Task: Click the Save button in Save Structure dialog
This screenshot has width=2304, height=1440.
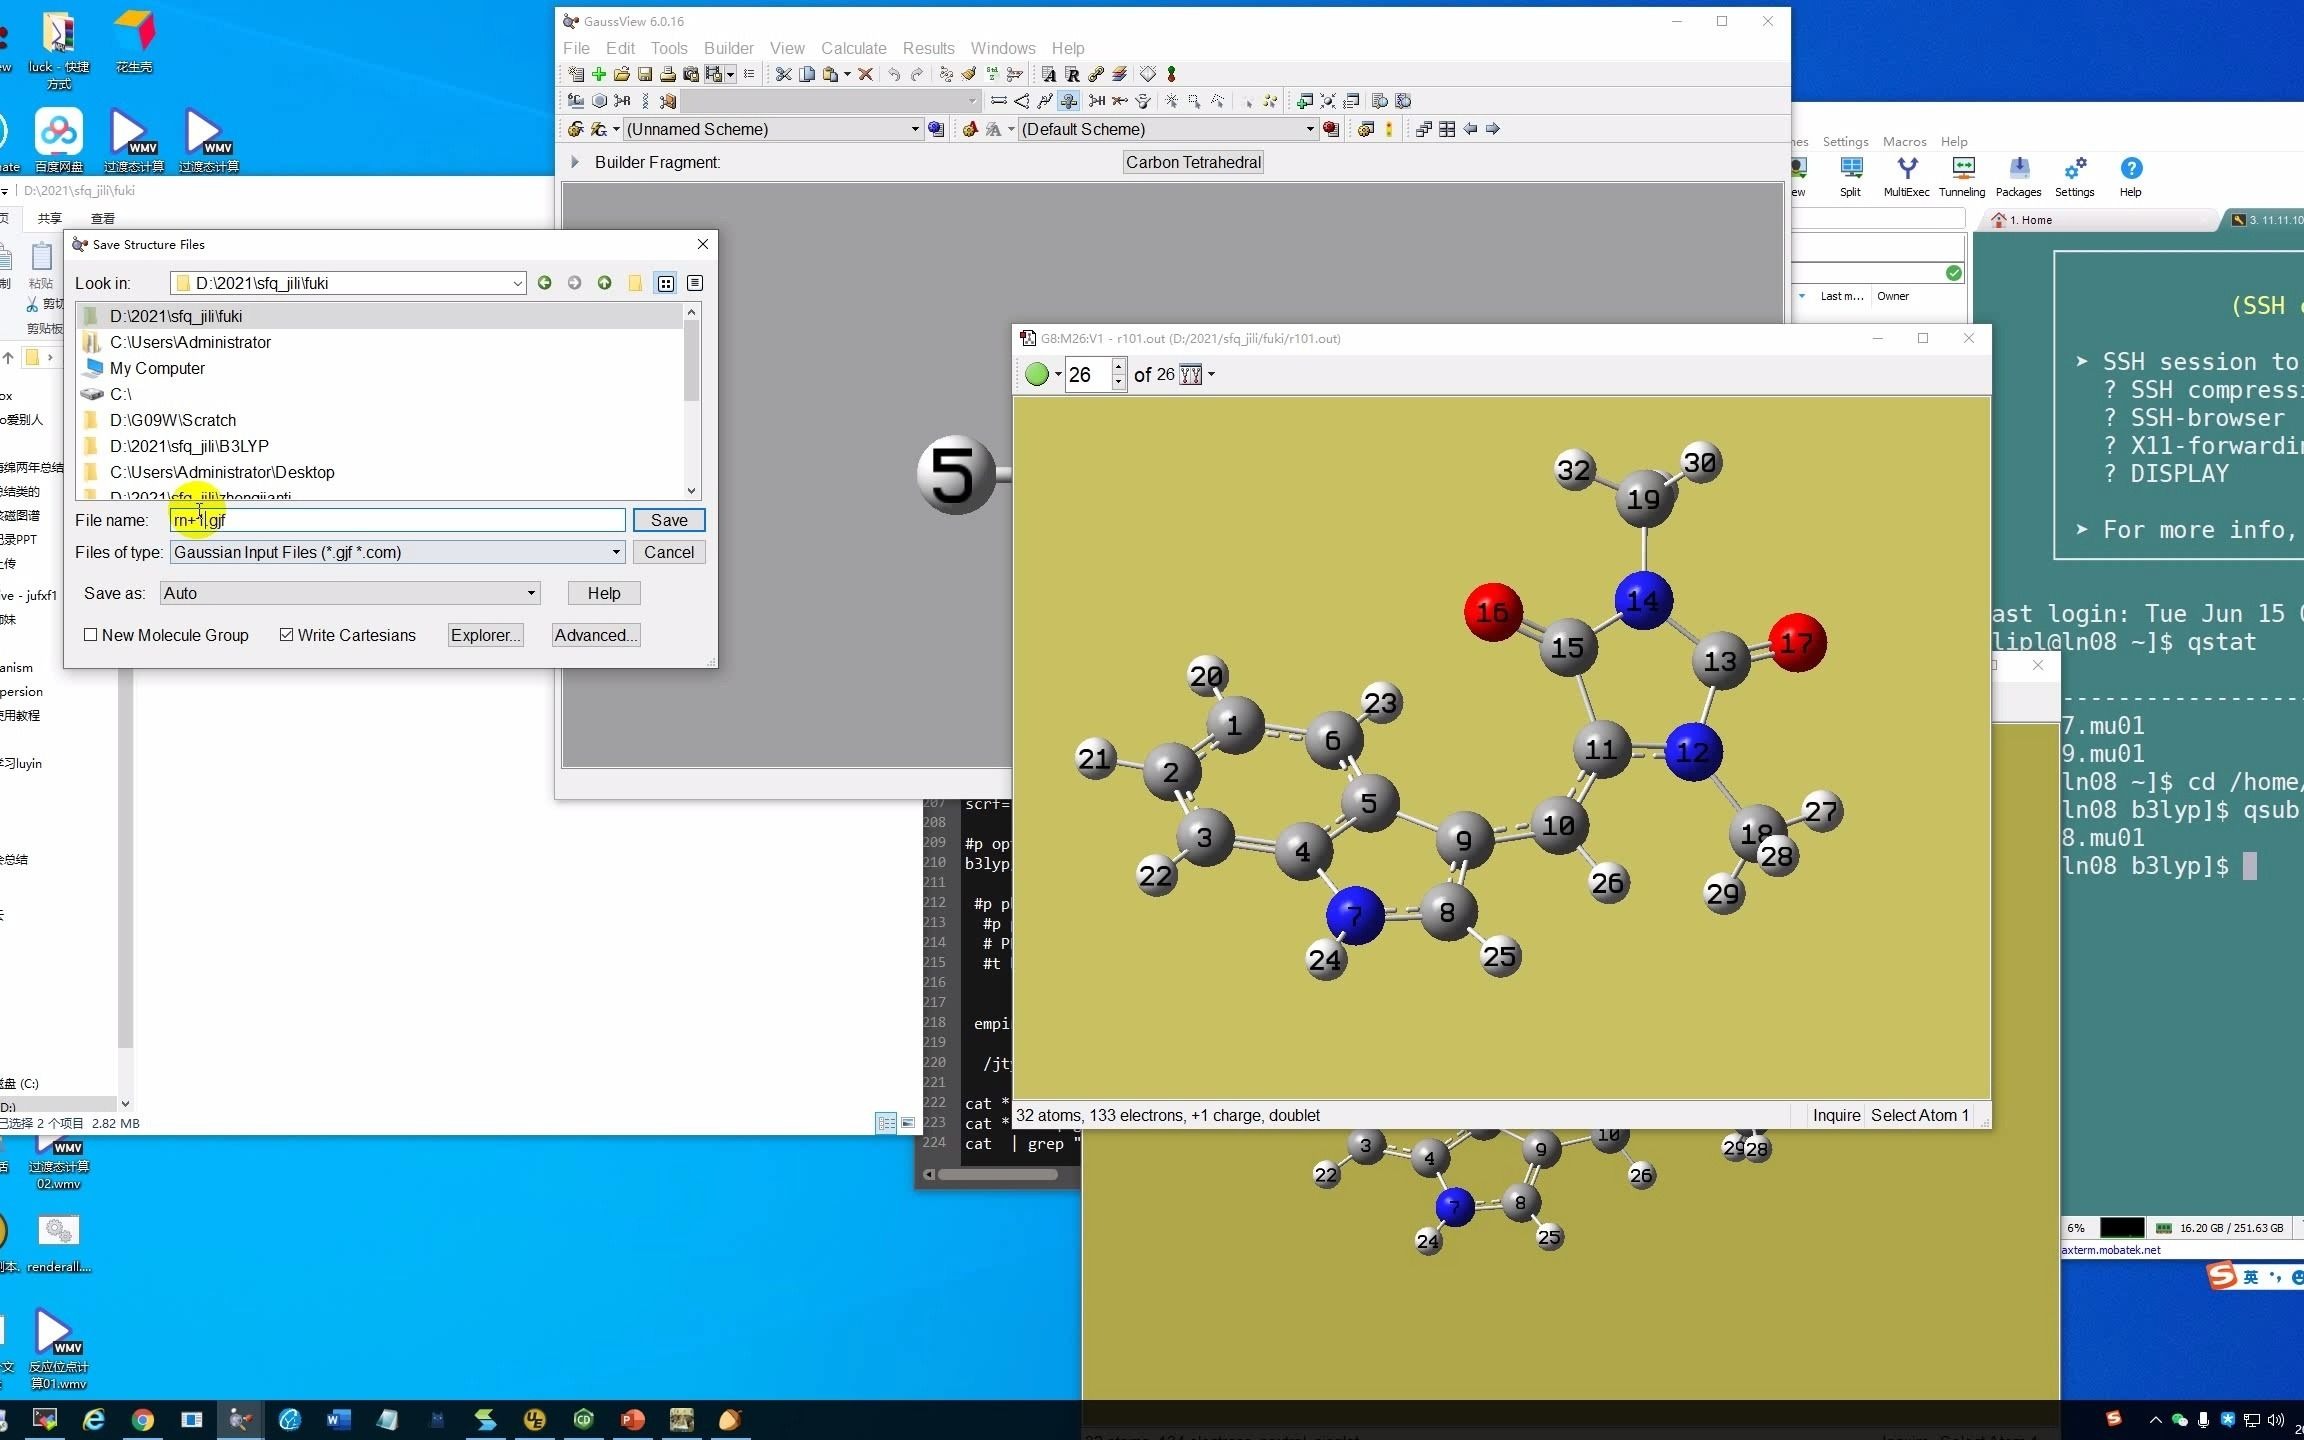Action: 667,519
